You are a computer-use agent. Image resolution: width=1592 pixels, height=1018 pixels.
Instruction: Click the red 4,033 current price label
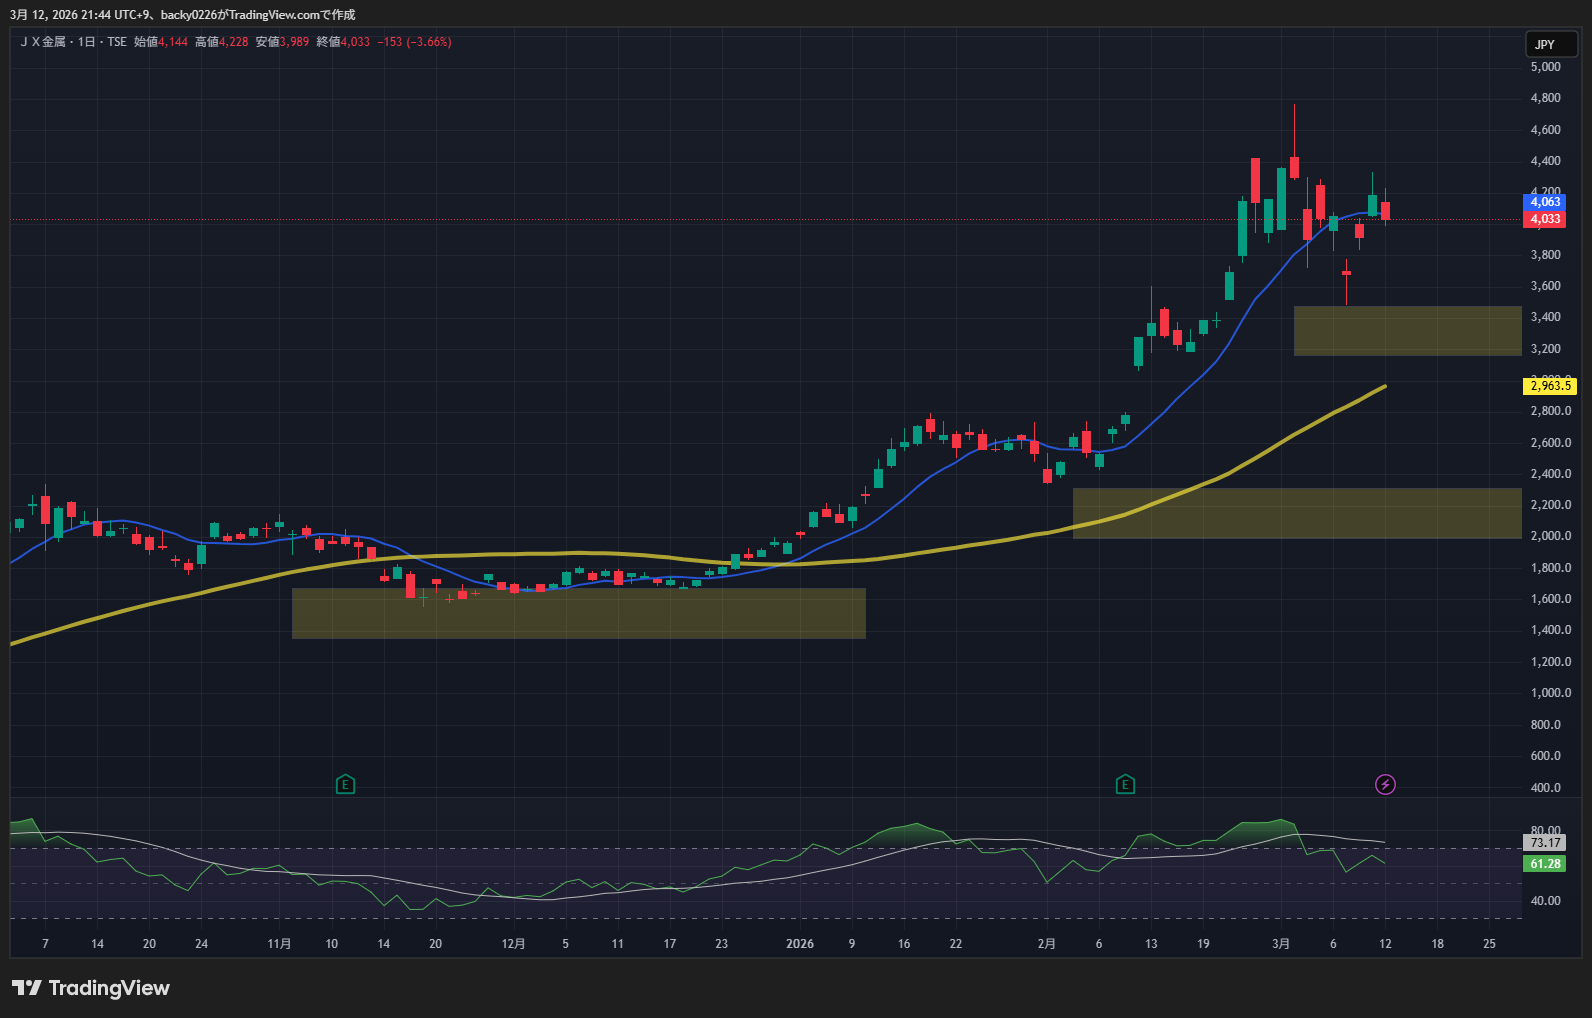(1545, 219)
